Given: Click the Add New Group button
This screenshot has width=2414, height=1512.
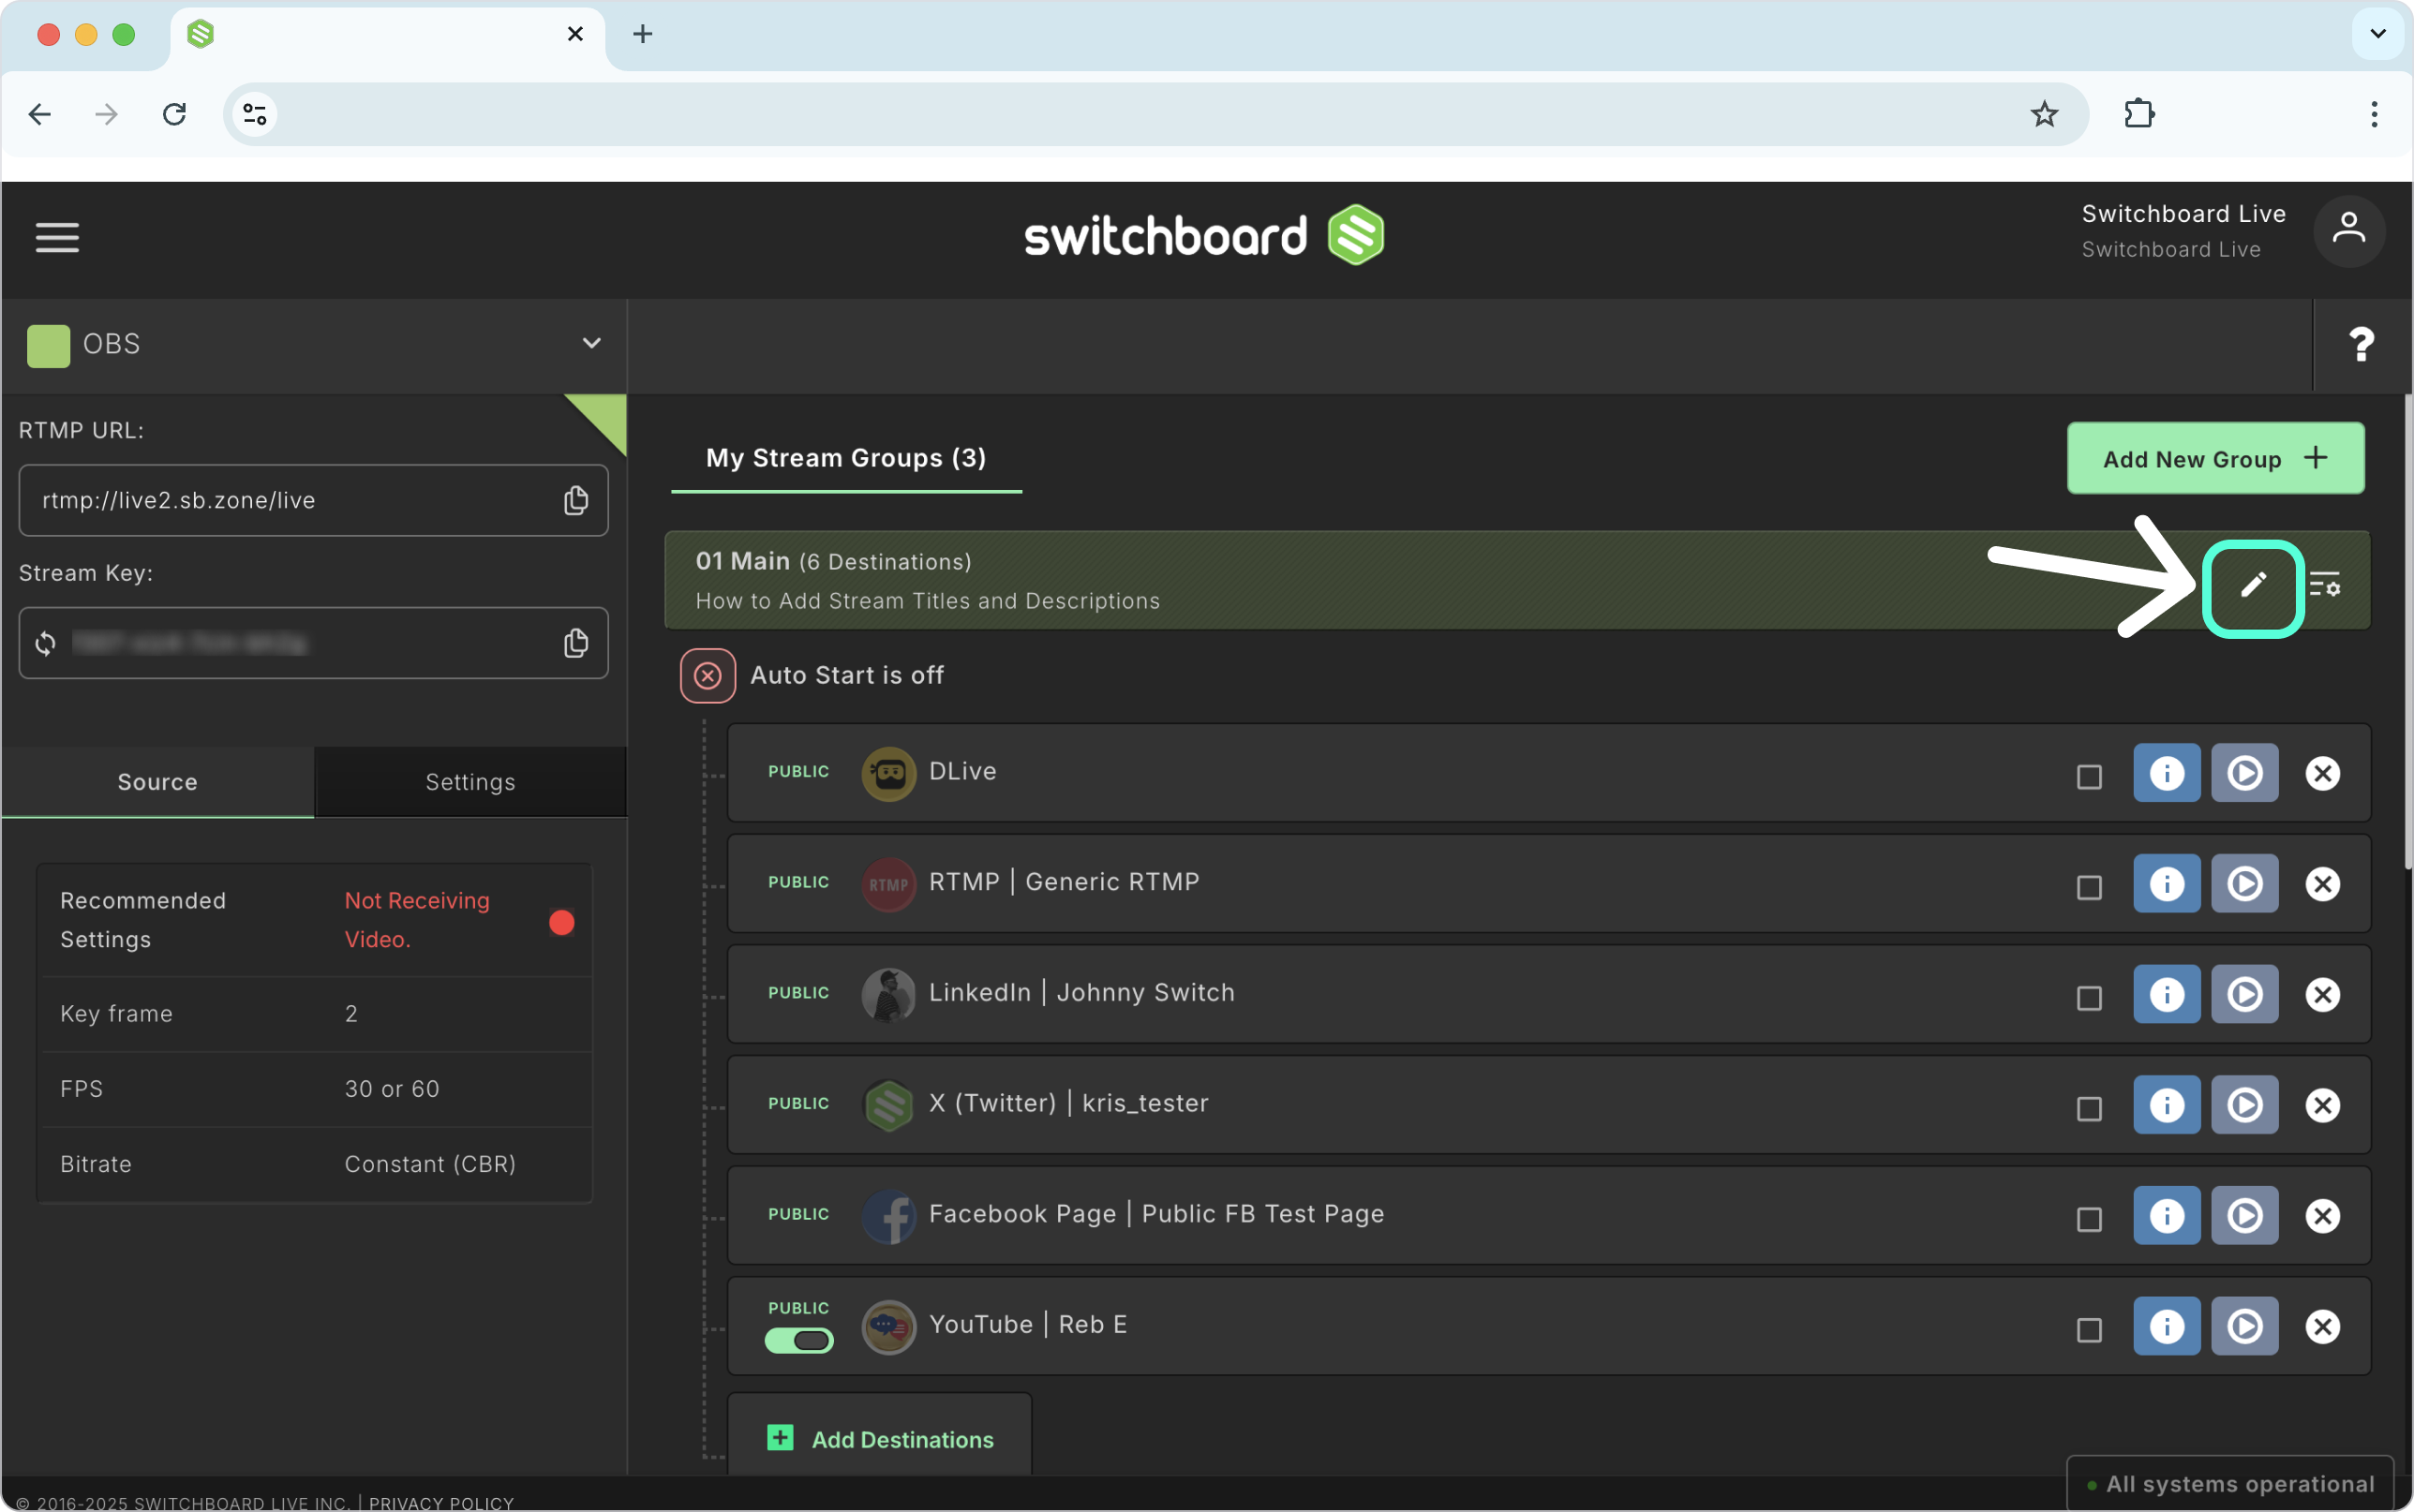Looking at the screenshot, I should point(2215,458).
